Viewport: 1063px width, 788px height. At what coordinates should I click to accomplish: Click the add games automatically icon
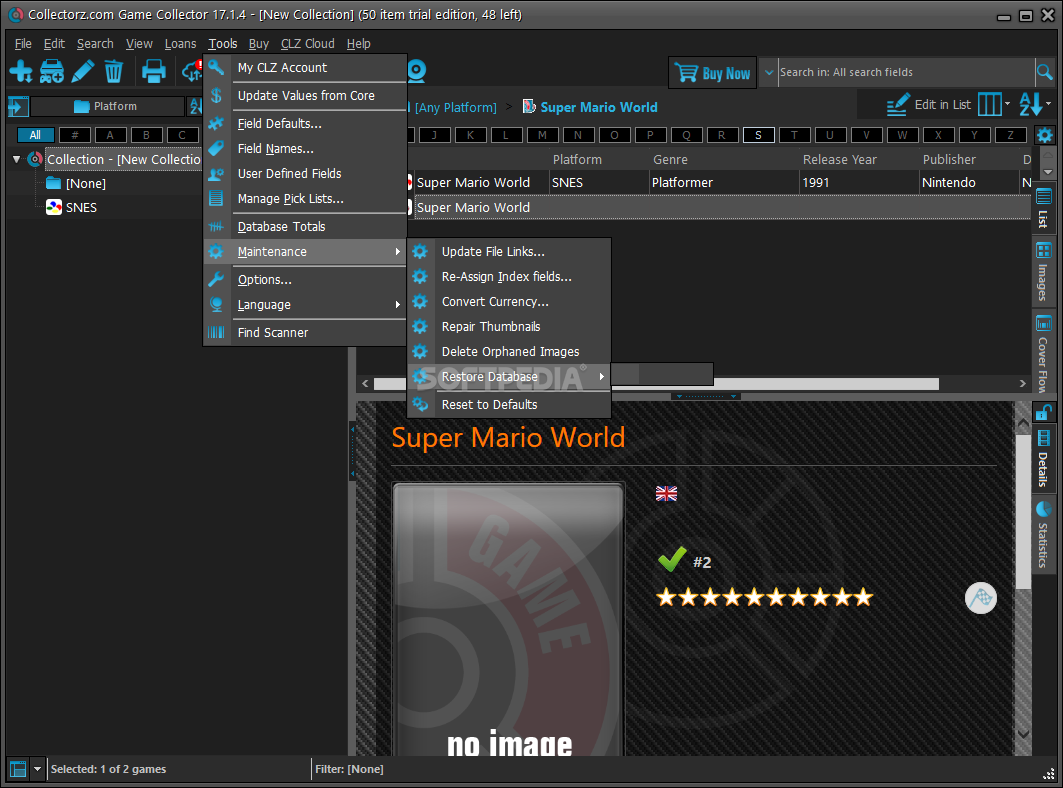tap(52, 71)
